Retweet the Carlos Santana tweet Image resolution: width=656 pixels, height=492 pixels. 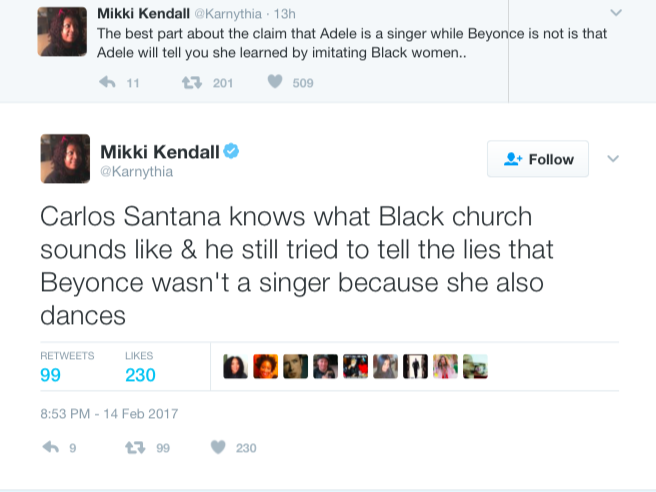pyautogui.click(x=131, y=447)
